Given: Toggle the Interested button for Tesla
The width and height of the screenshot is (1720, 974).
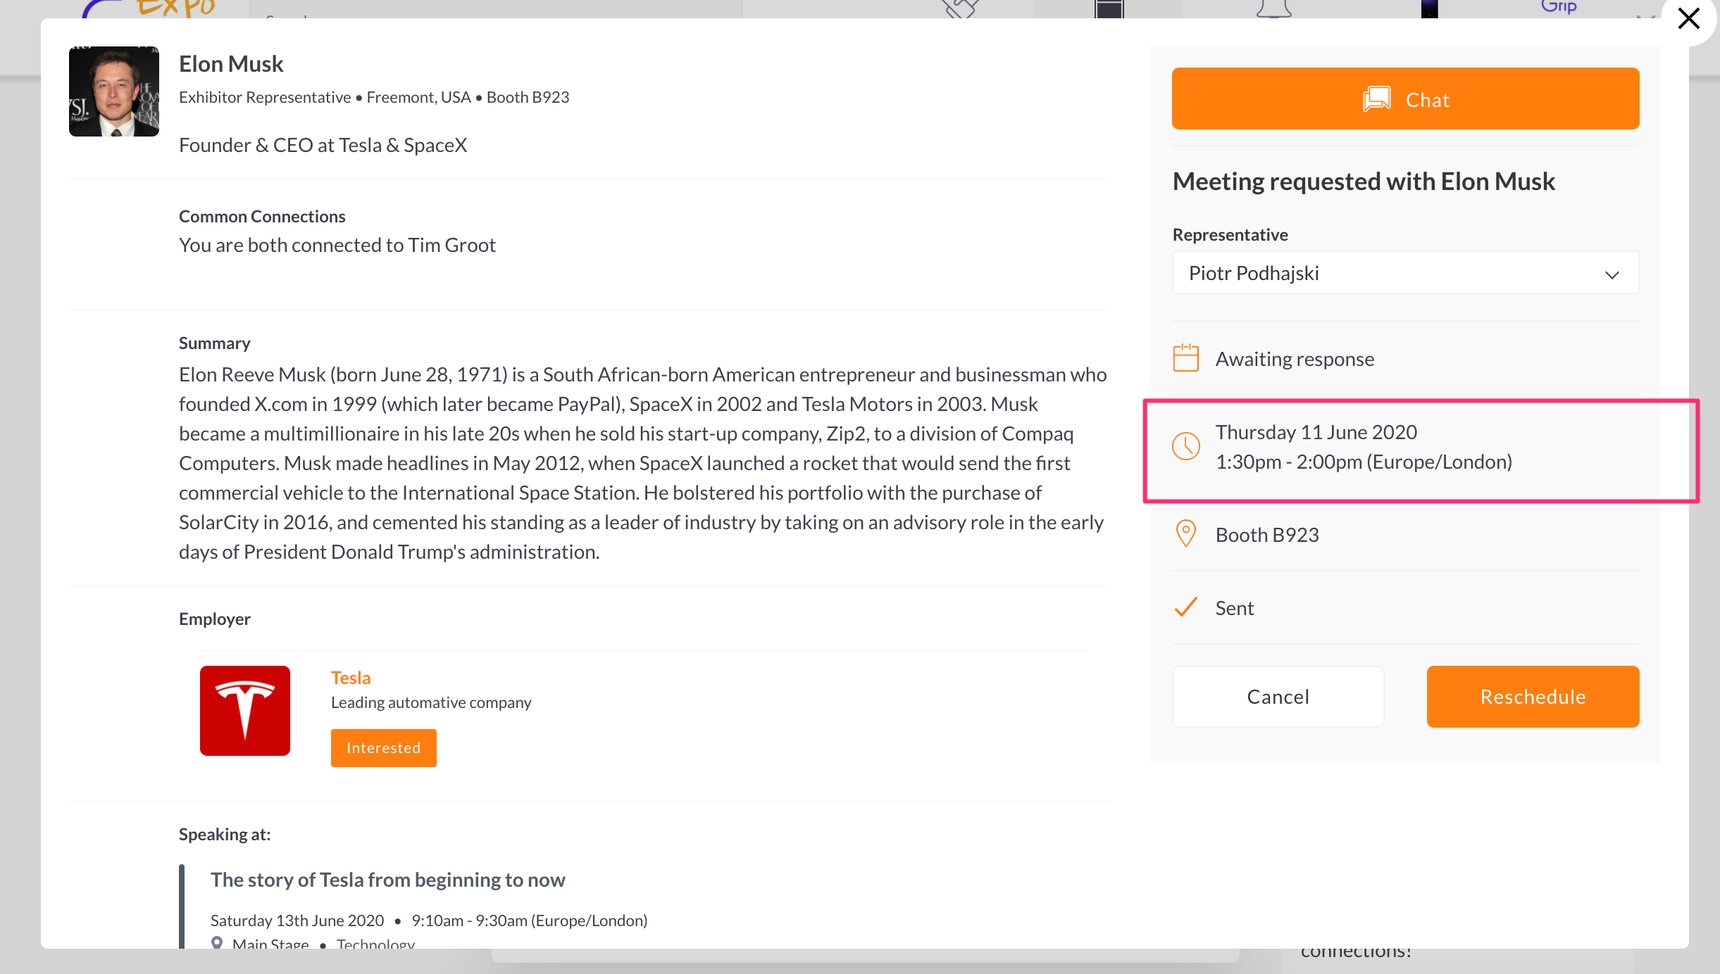Looking at the screenshot, I should [x=383, y=748].
